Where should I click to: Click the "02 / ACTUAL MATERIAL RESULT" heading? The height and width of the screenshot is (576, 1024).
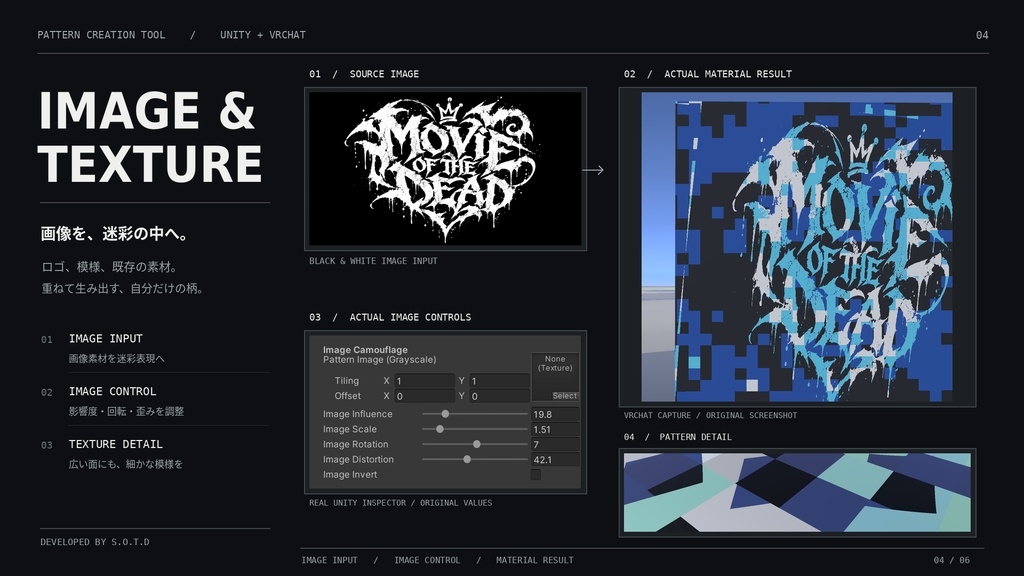tap(708, 74)
